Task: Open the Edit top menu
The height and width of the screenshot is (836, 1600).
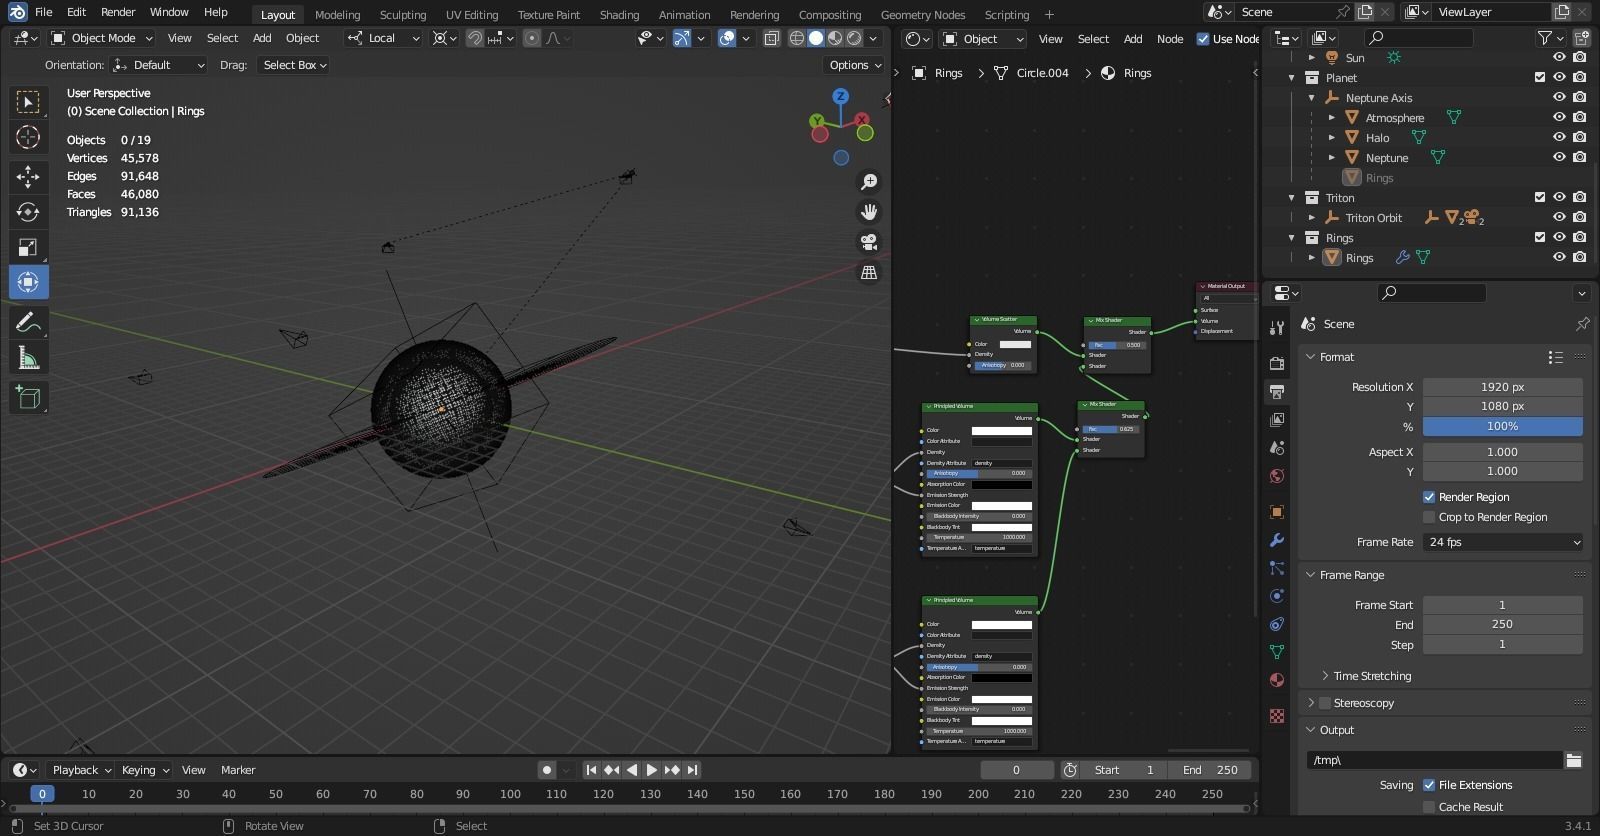Action: tap(76, 12)
